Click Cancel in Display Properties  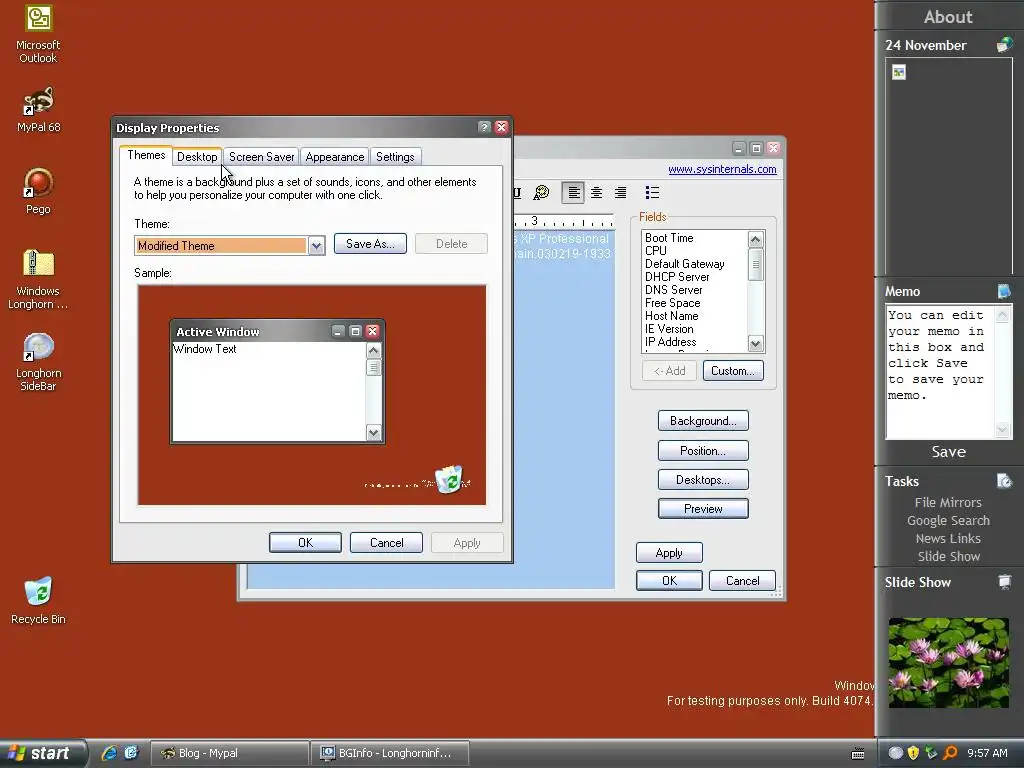point(386,543)
